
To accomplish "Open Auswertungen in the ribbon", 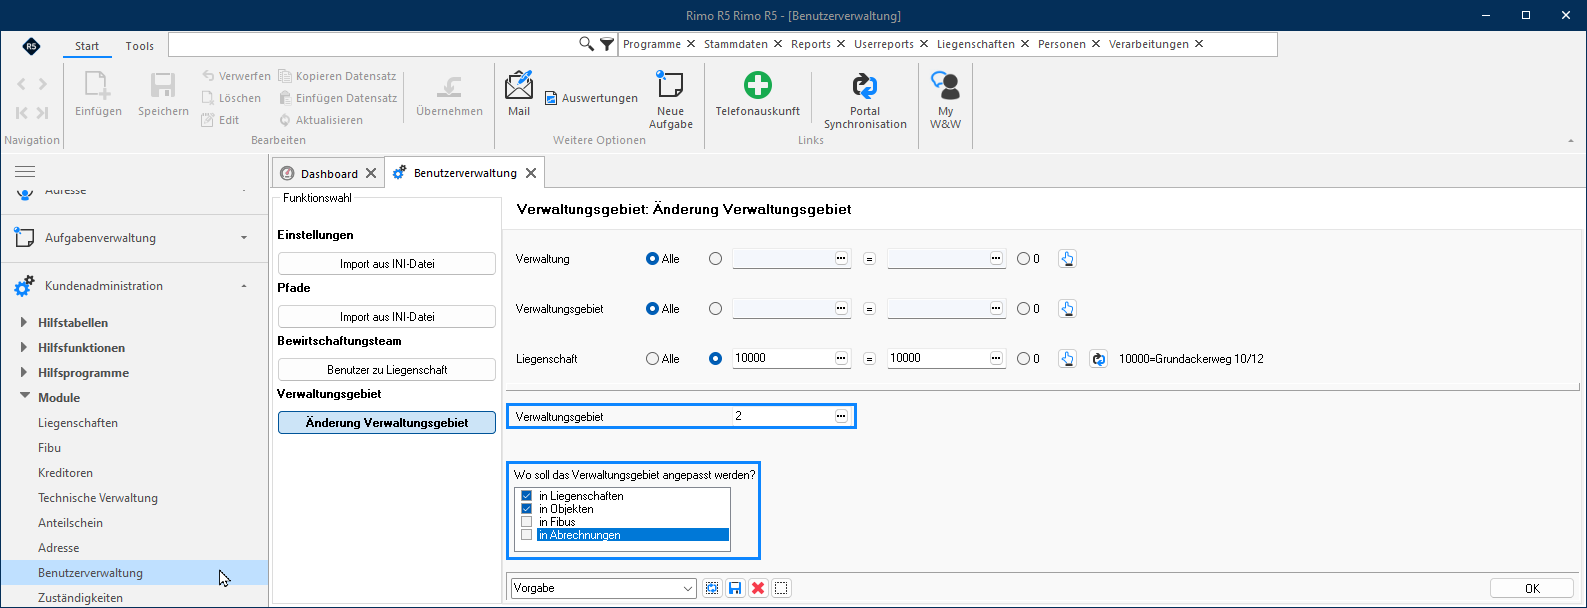I will point(591,98).
